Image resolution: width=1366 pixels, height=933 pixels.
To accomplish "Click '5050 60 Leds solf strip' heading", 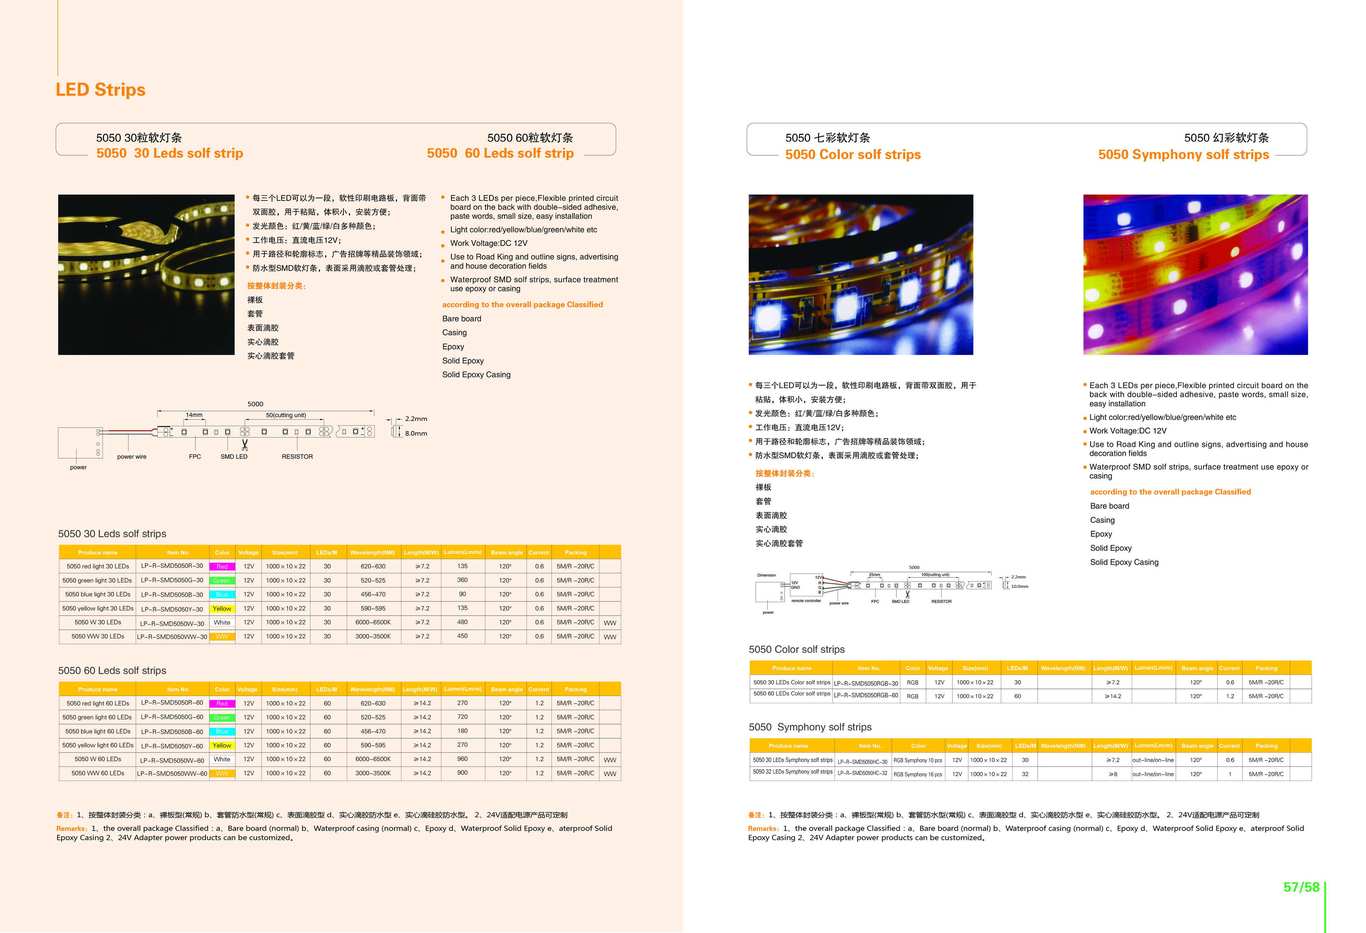I will click(500, 153).
